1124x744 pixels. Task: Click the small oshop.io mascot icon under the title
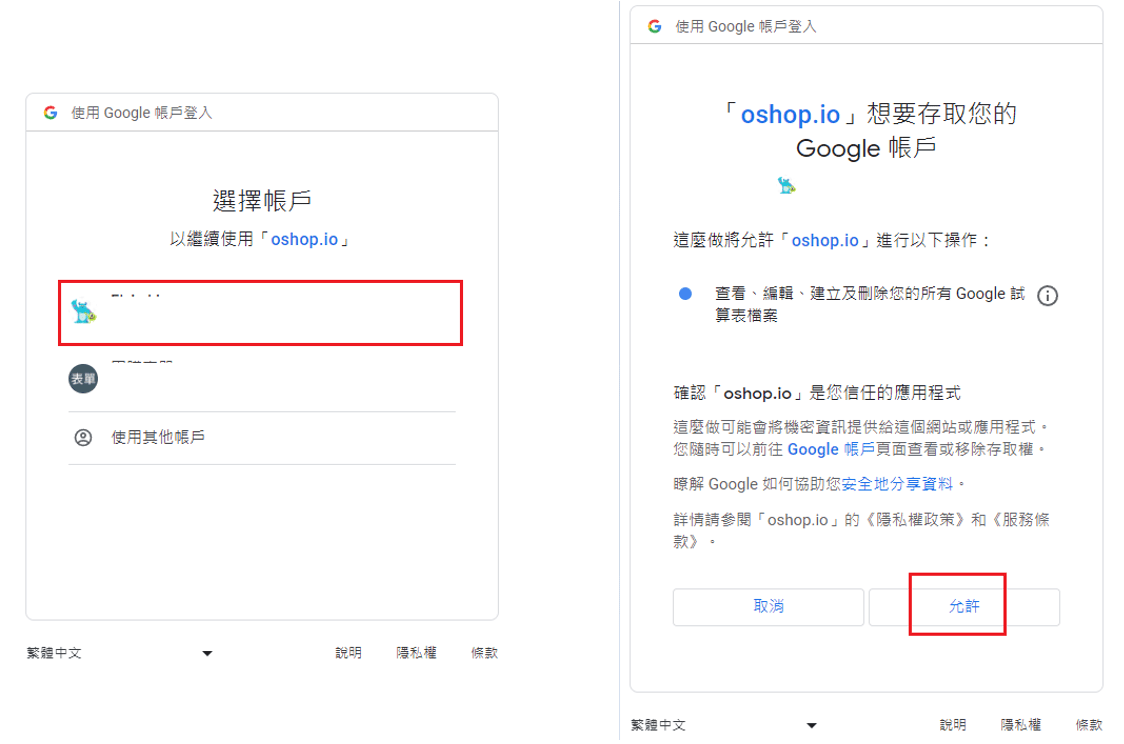(786, 185)
